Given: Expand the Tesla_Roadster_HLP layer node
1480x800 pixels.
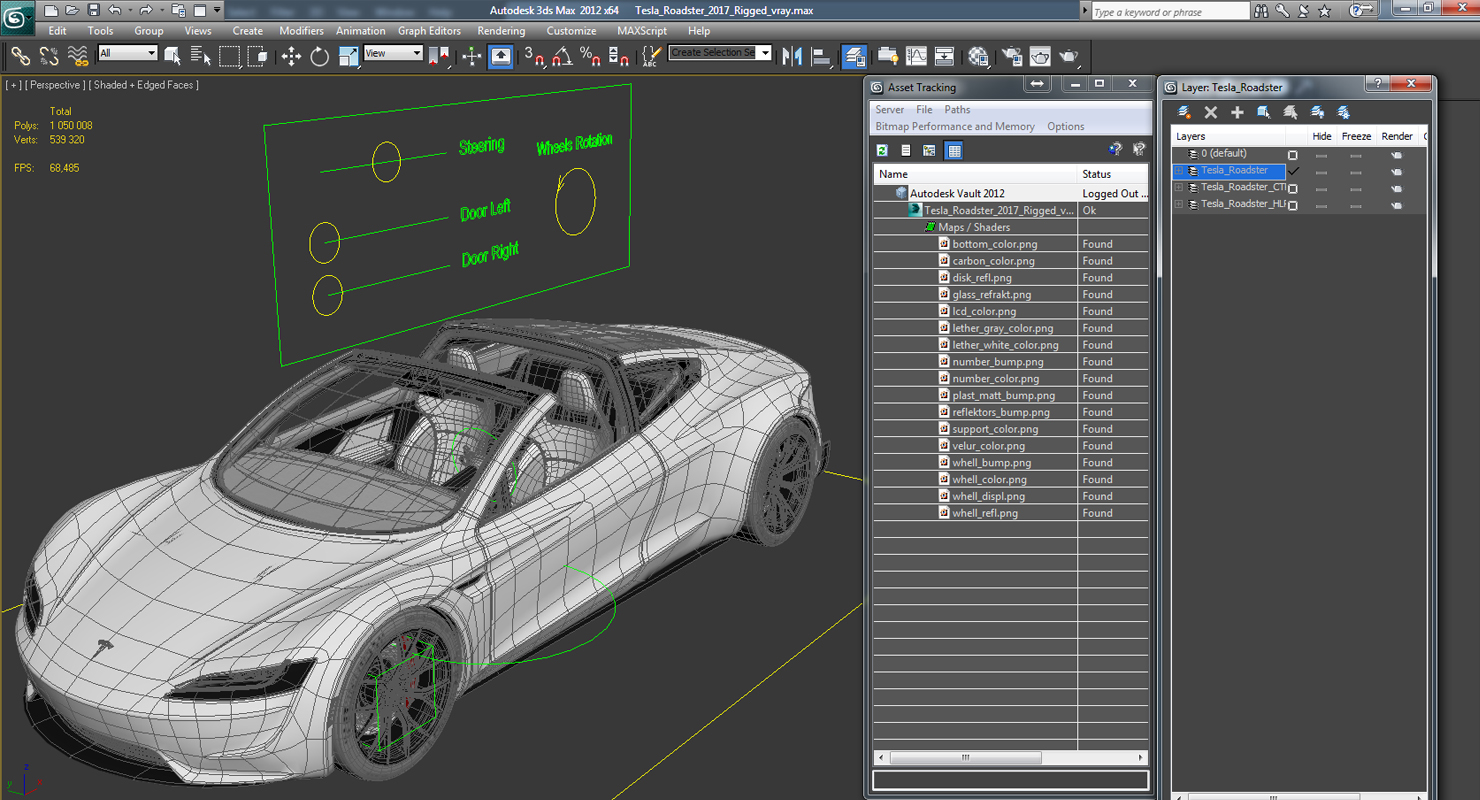Looking at the screenshot, I should click(1180, 205).
